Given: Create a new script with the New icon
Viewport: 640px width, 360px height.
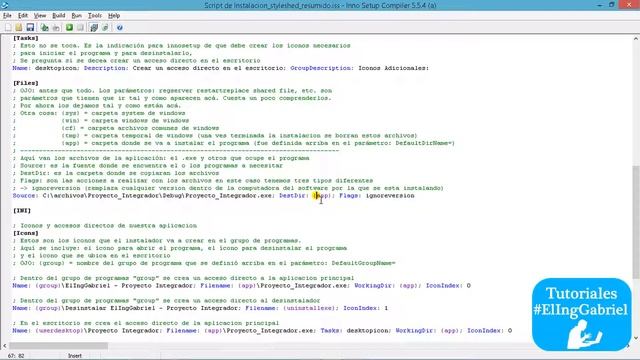Looking at the screenshot, I should click(8, 27).
